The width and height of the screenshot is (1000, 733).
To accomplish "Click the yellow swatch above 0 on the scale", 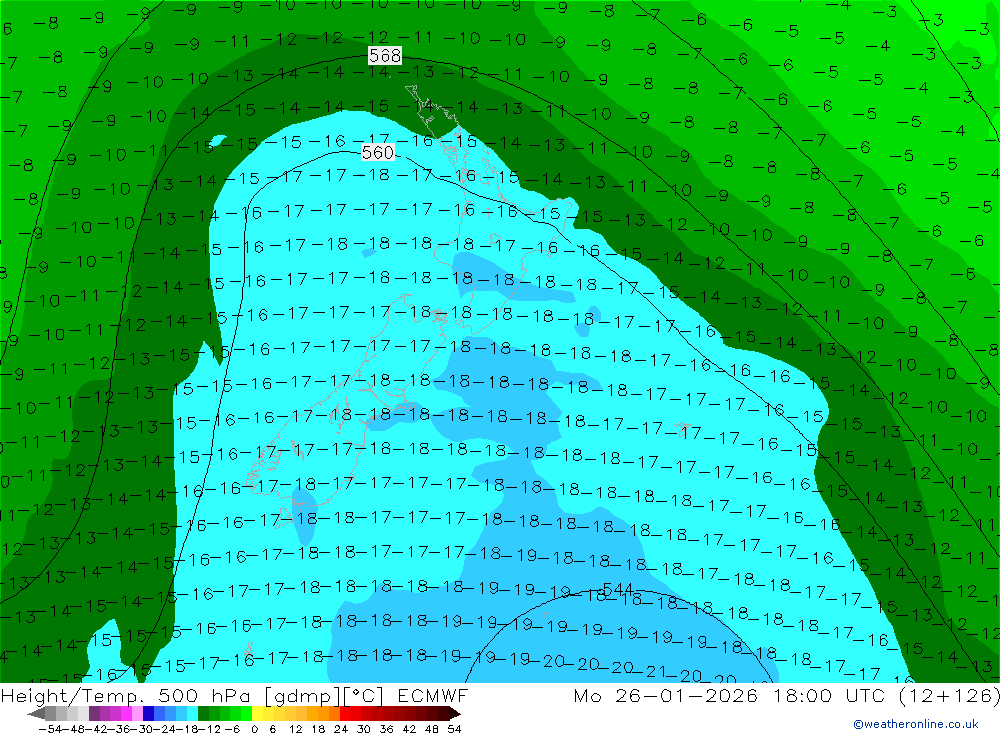I will point(258,714).
